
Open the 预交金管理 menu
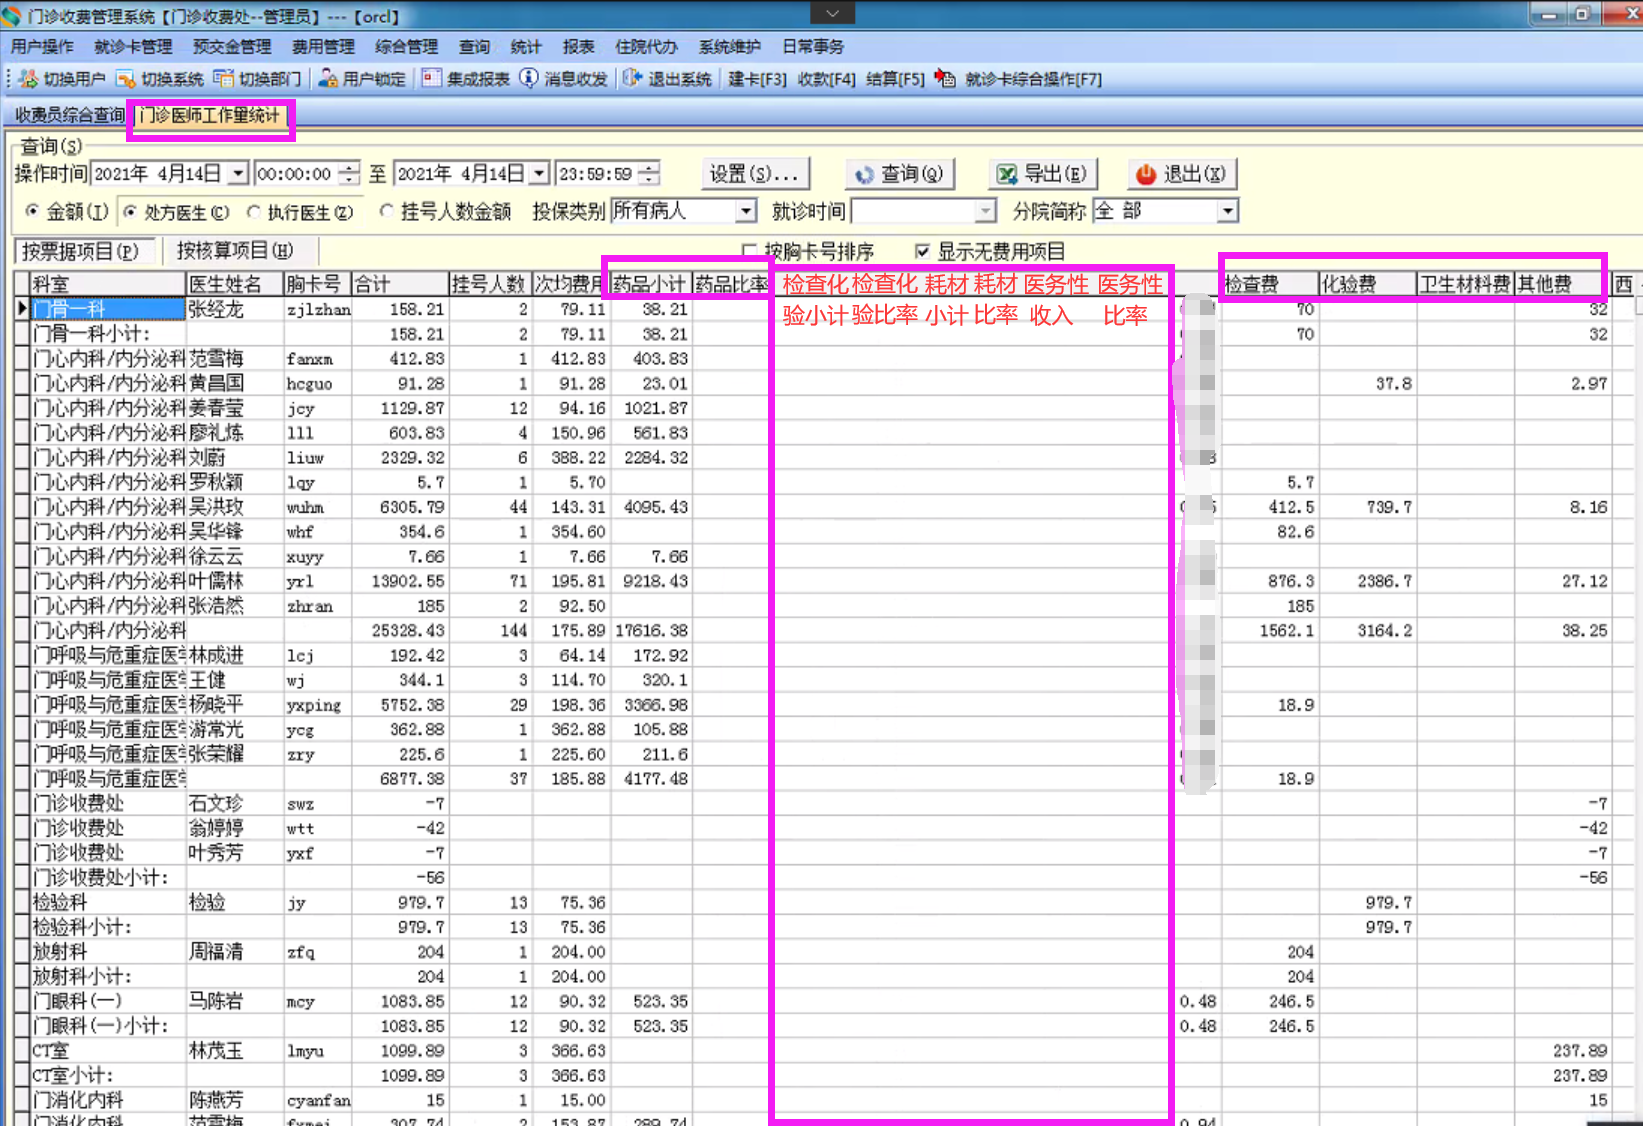tap(232, 47)
